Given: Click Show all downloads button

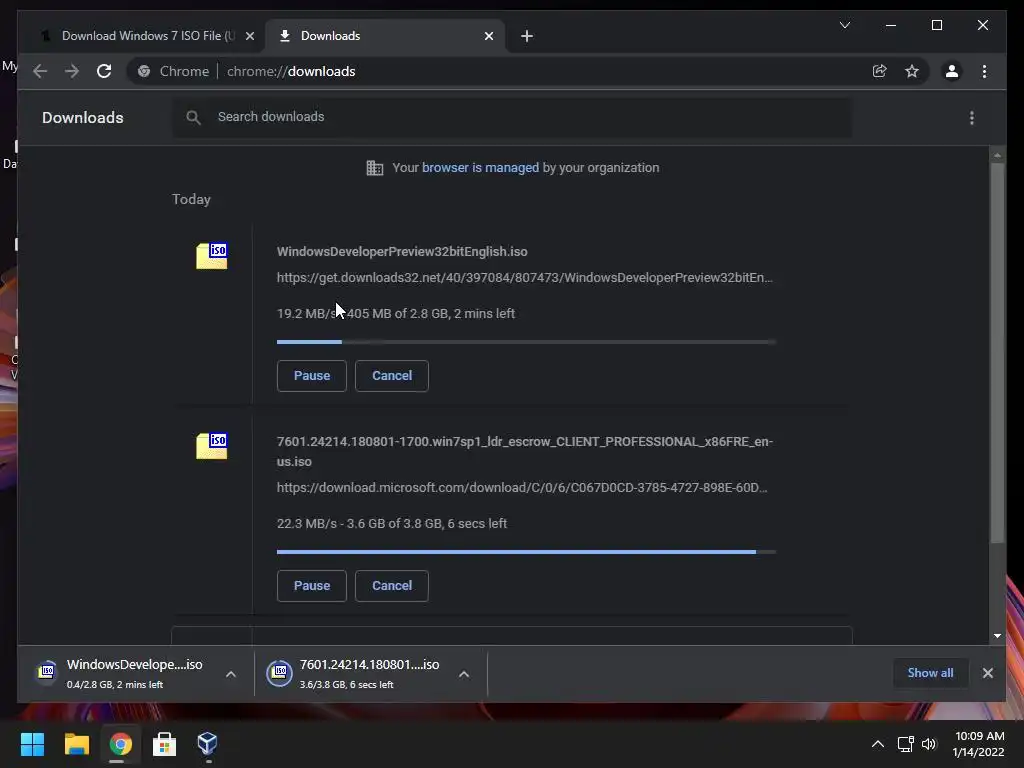Looking at the screenshot, I should point(930,673).
